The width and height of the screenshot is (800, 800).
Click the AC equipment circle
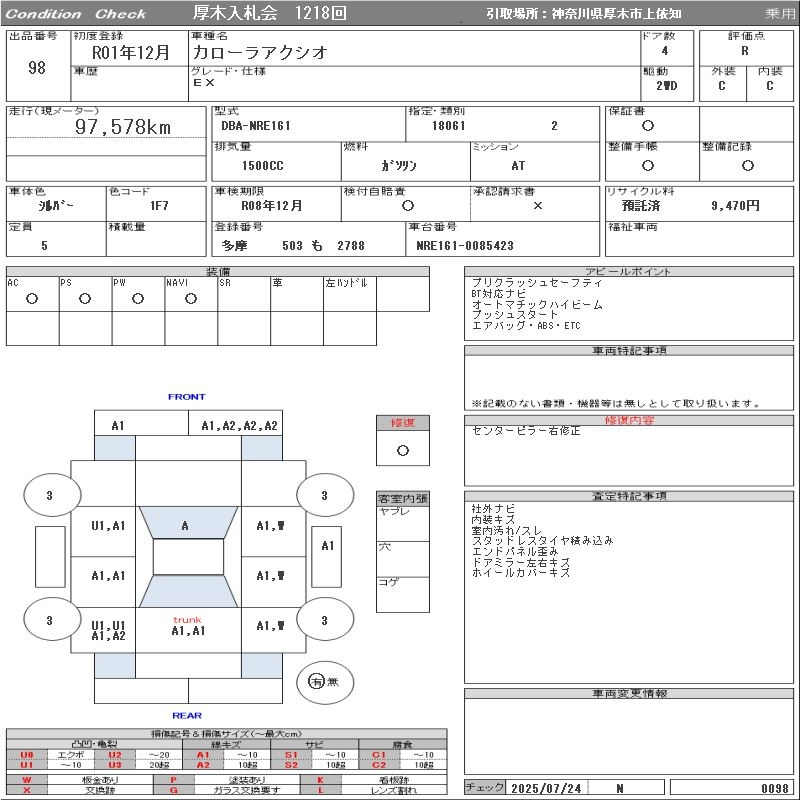tap(32, 299)
